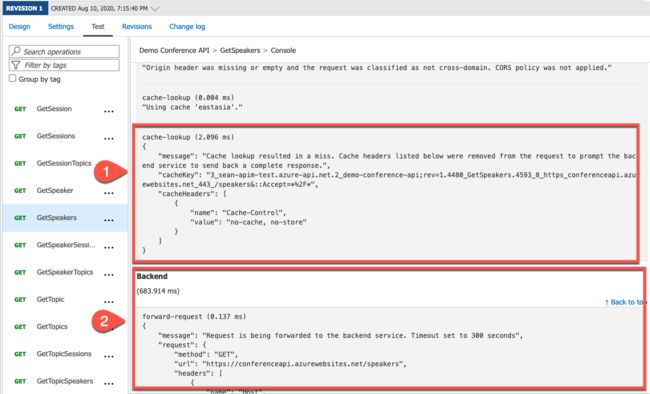The image size is (650, 394).
Task: Open the Change log tab
Action: click(x=187, y=27)
